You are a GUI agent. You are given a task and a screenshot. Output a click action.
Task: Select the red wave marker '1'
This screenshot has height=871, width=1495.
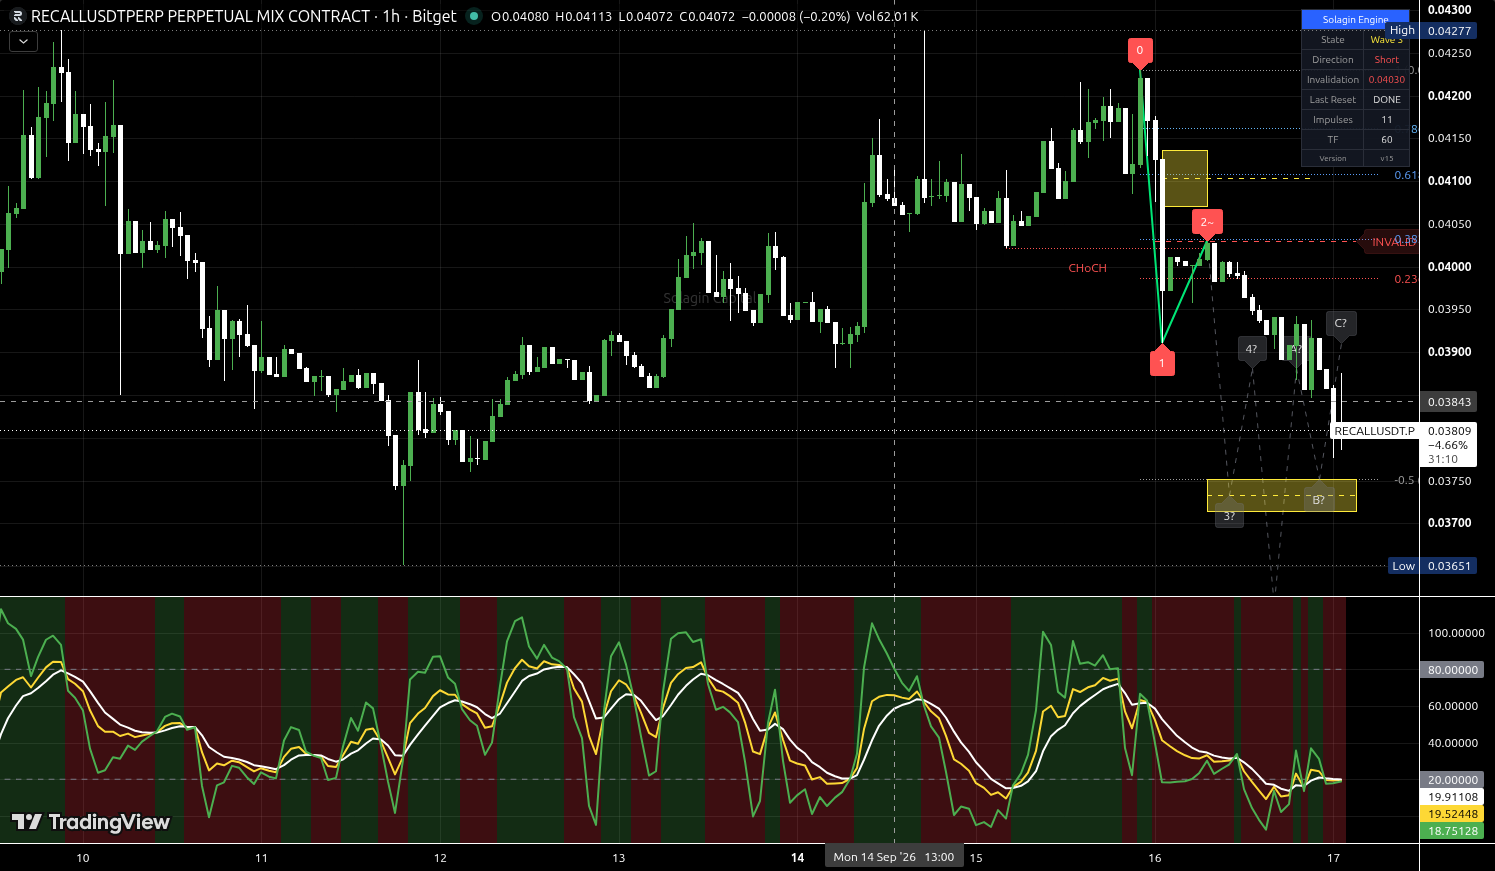[1161, 361]
